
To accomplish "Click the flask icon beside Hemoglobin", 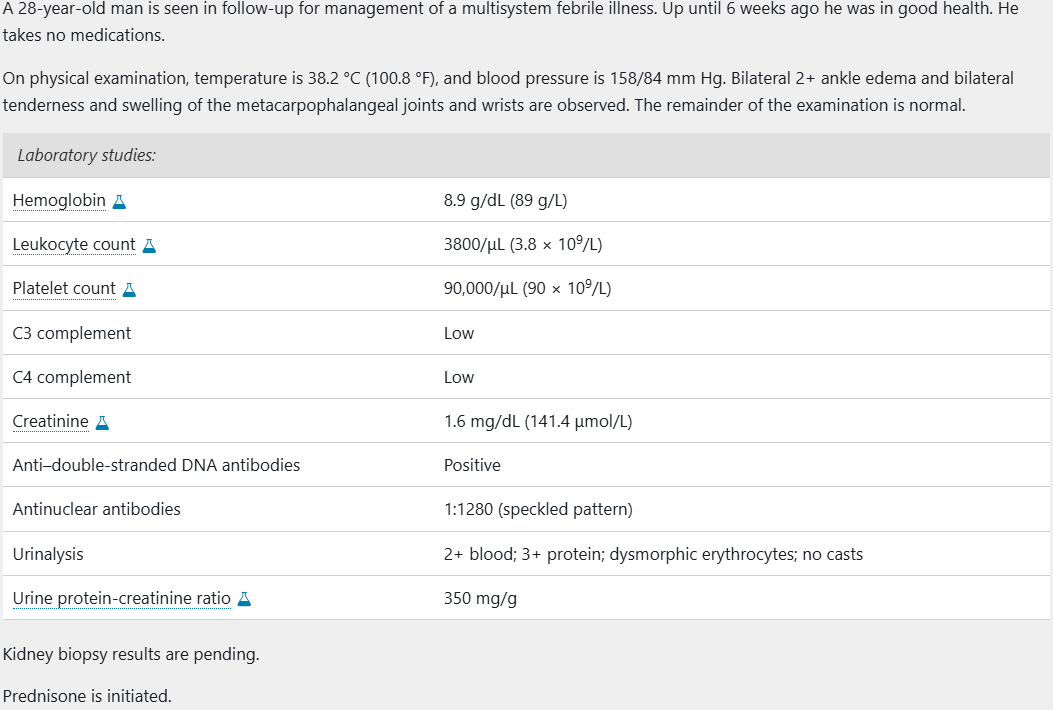I will point(119,202).
